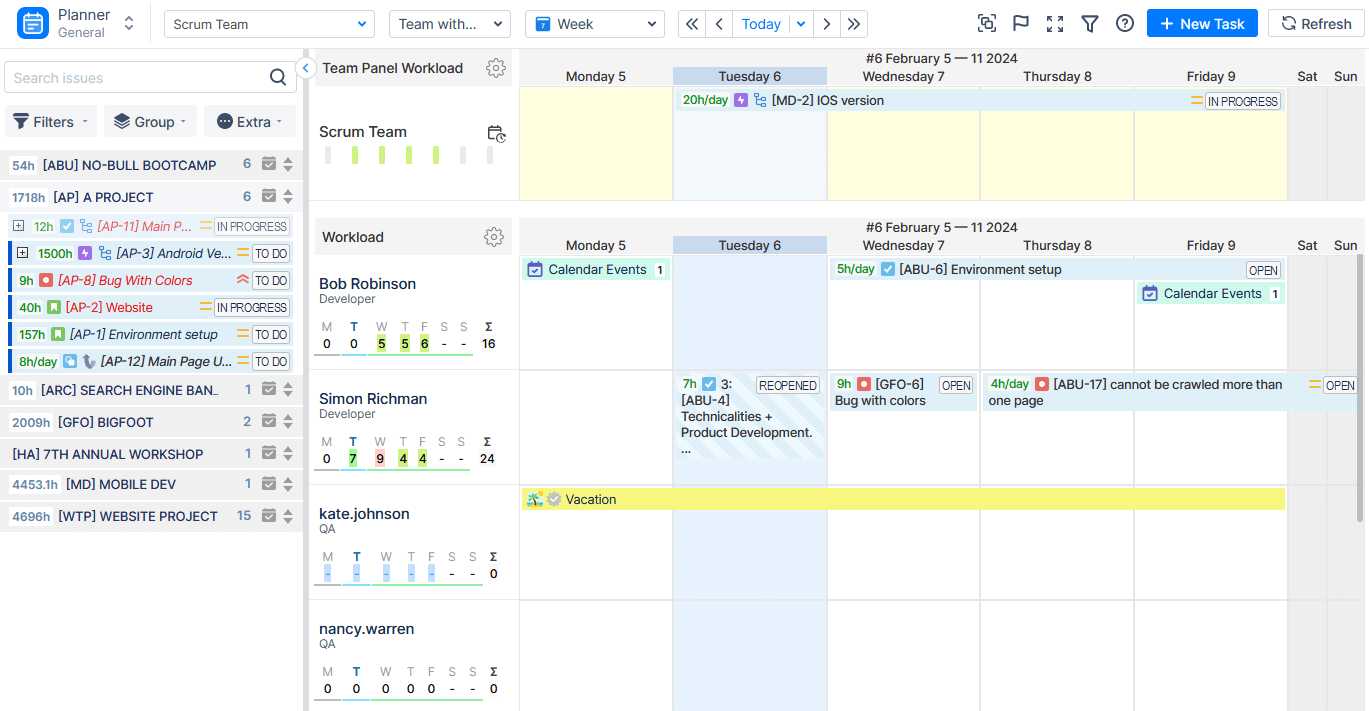Click the flag icon in the top toolbar
This screenshot has height=711, width=1369.
point(1020,22)
